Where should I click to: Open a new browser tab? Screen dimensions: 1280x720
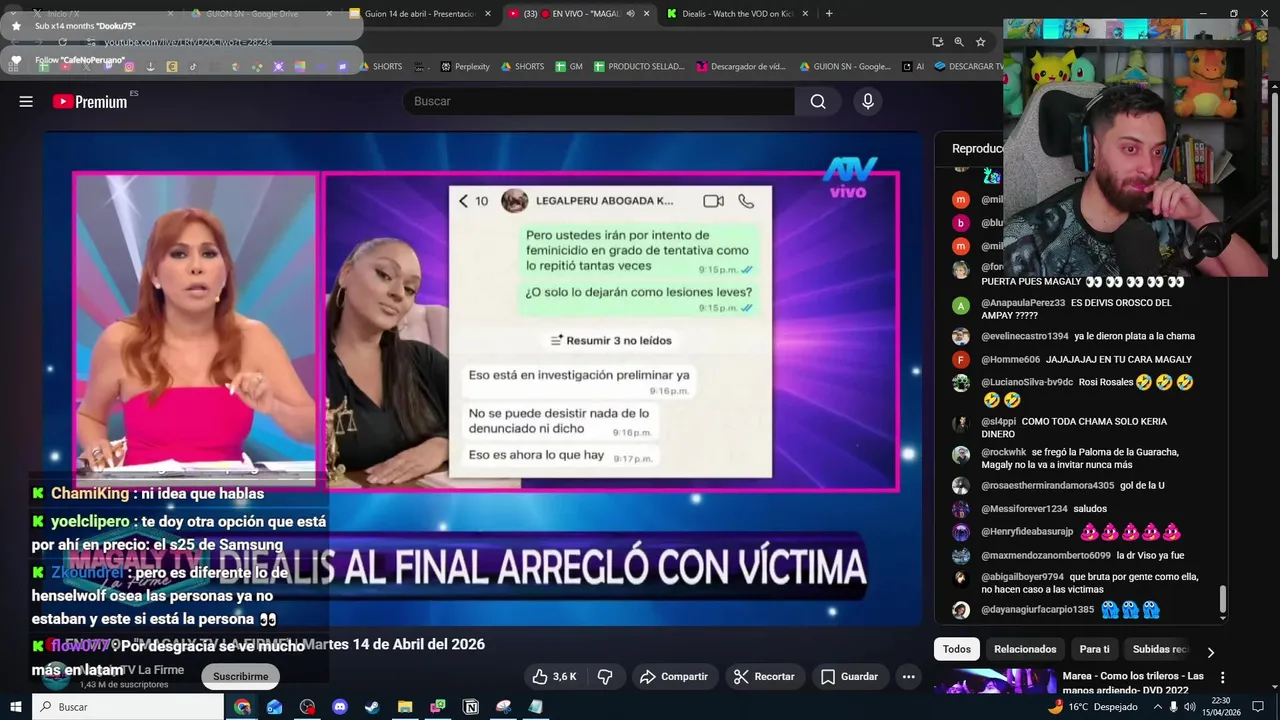coord(829,14)
